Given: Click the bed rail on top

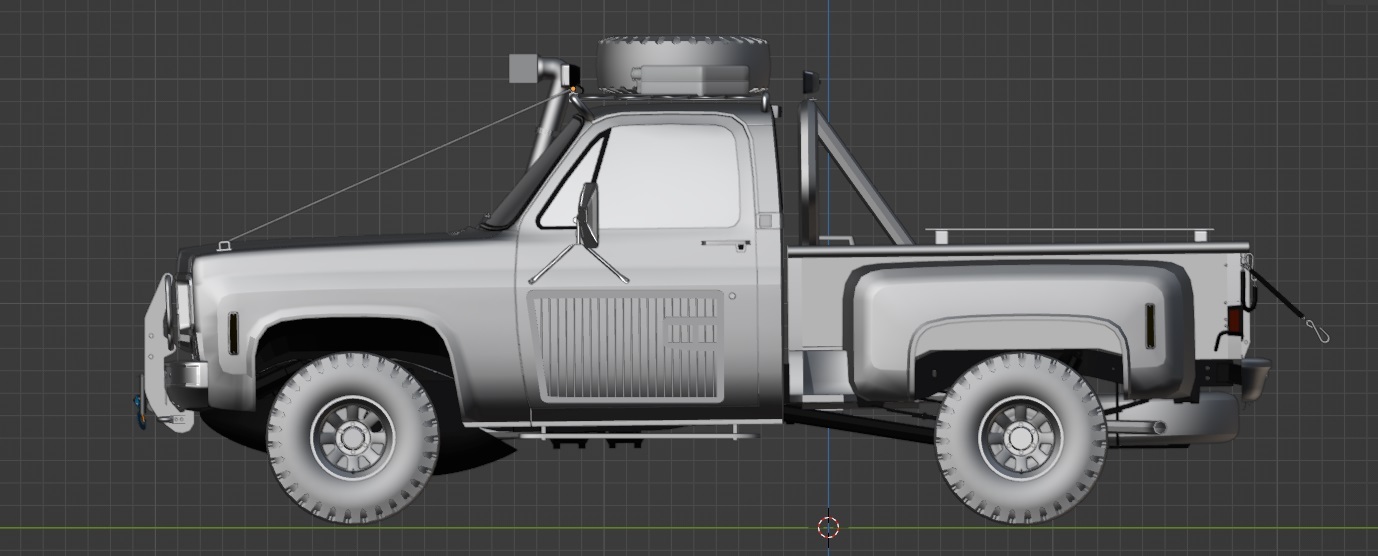Looking at the screenshot, I should pos(1068,233).
